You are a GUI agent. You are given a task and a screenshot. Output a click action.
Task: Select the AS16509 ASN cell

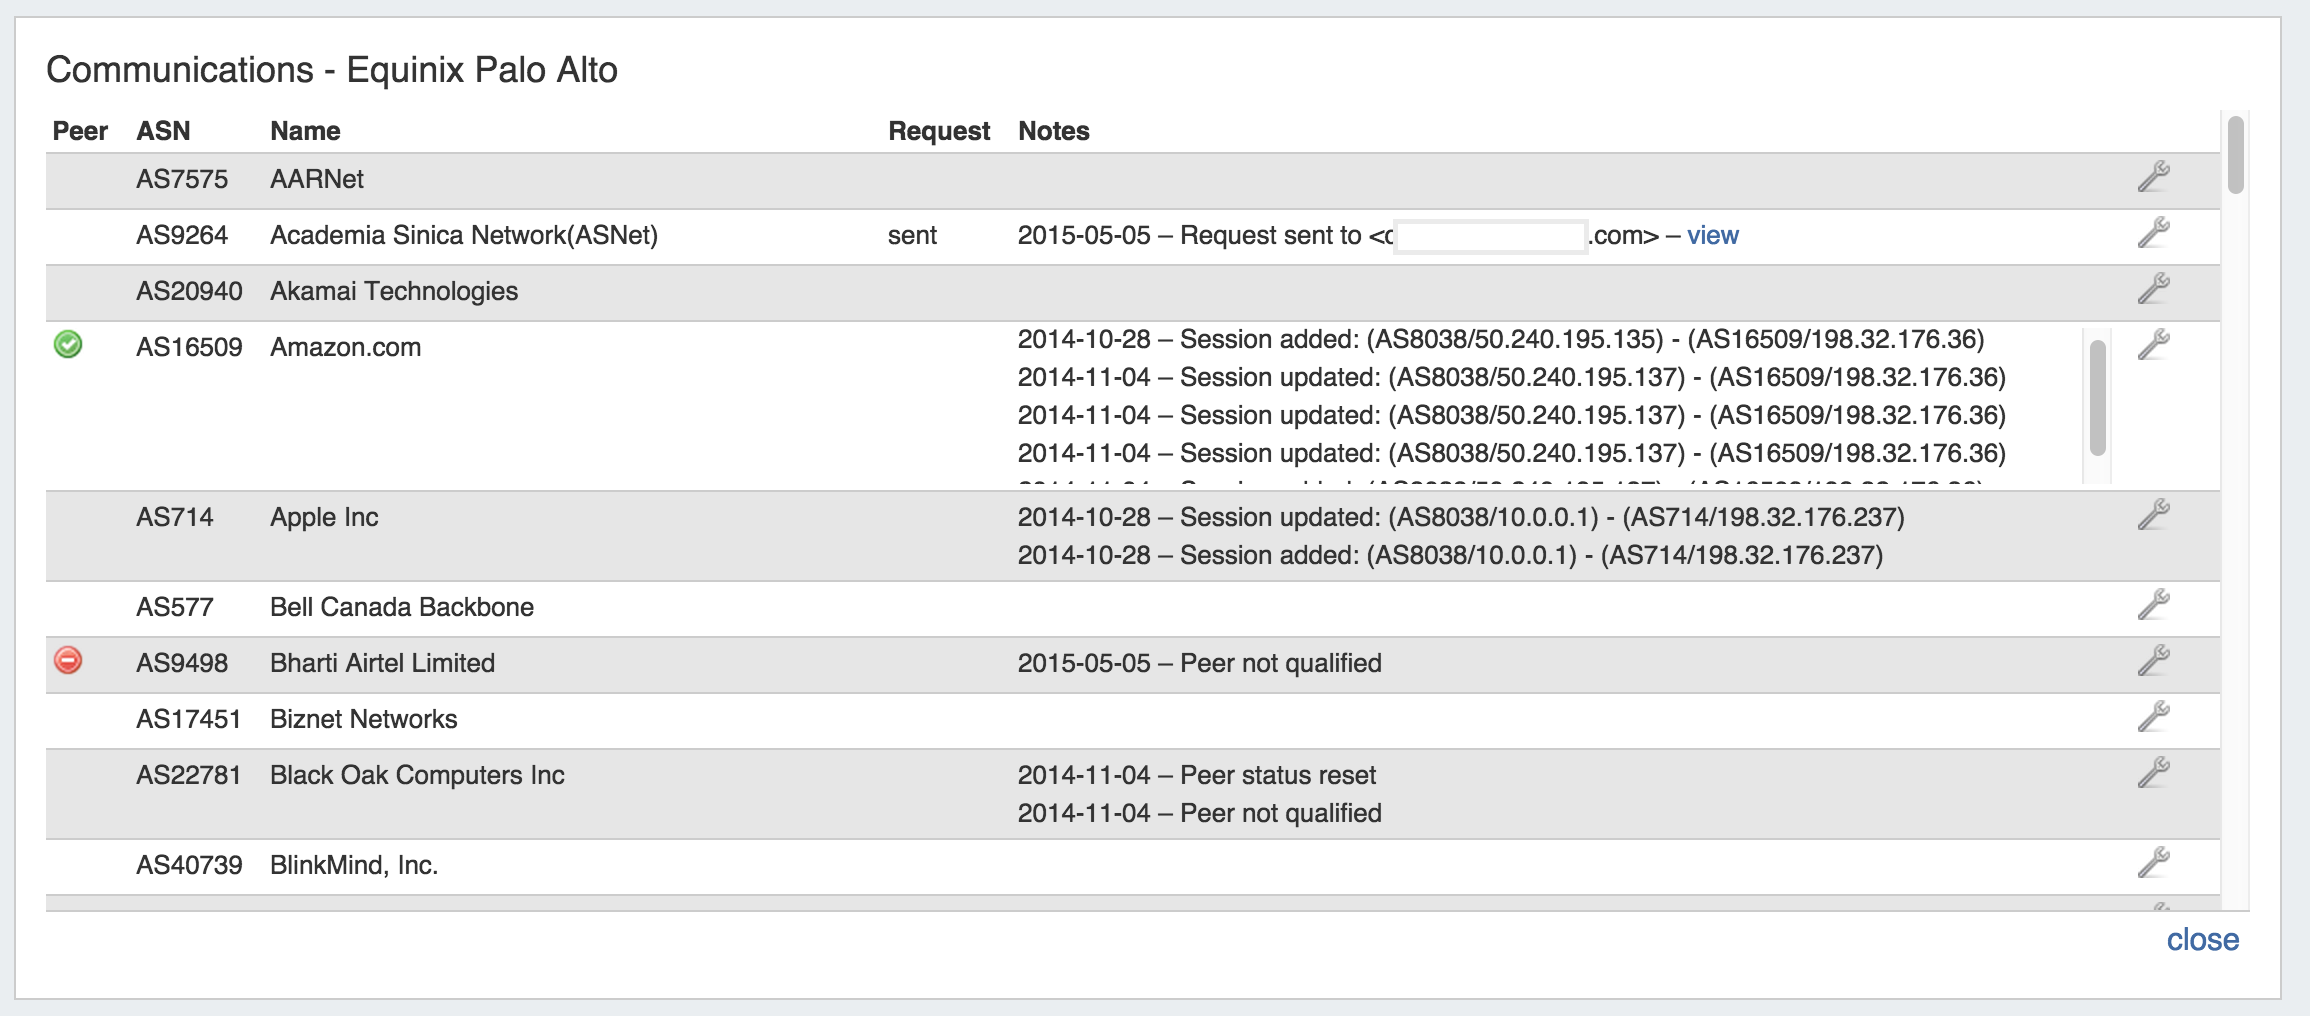[x=189, y=347]
